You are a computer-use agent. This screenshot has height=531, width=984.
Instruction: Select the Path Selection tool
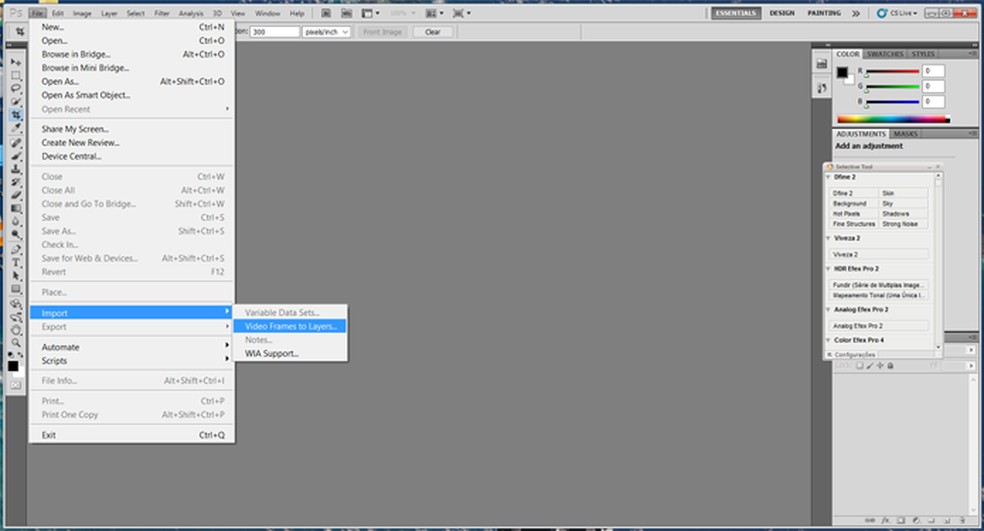pyautogui.click(x=16, y=276)
